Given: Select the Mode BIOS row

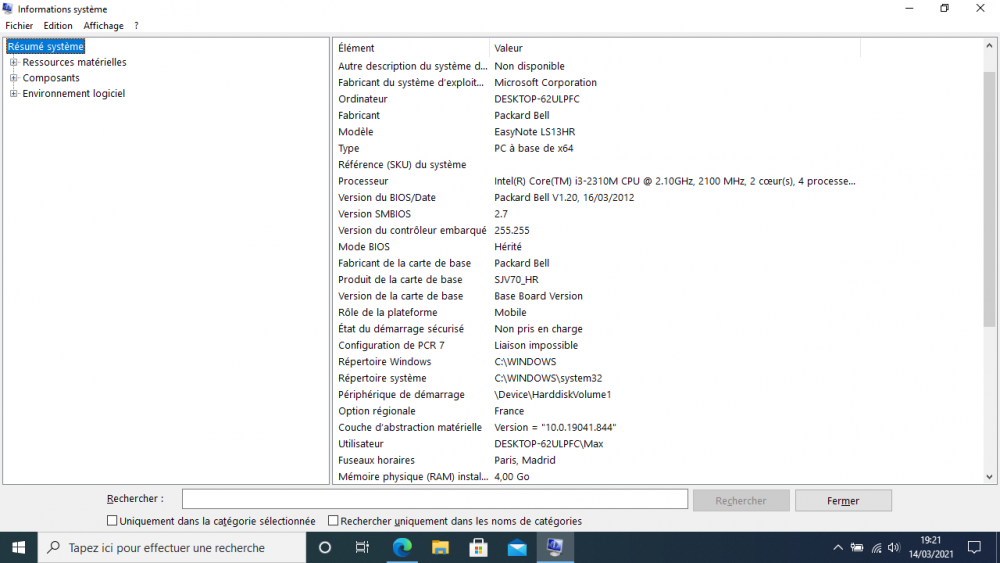Looking at the screenshot, I should tap(596, 247).
